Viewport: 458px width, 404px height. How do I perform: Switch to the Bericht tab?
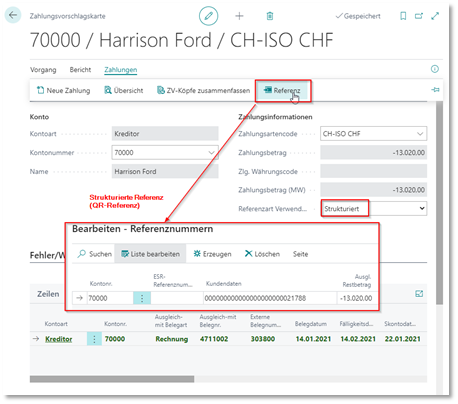[x=80, y=70]
